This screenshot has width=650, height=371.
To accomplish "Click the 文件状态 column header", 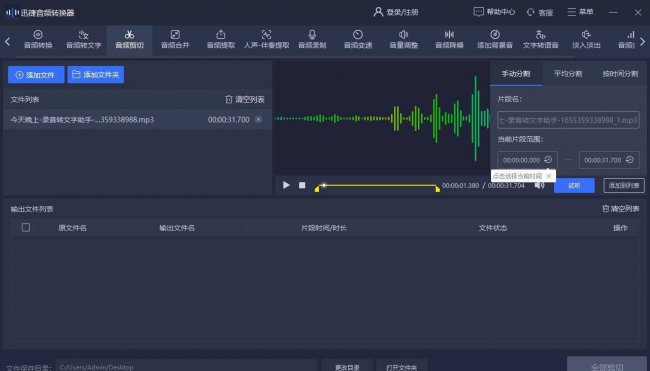I will (493, 228).
